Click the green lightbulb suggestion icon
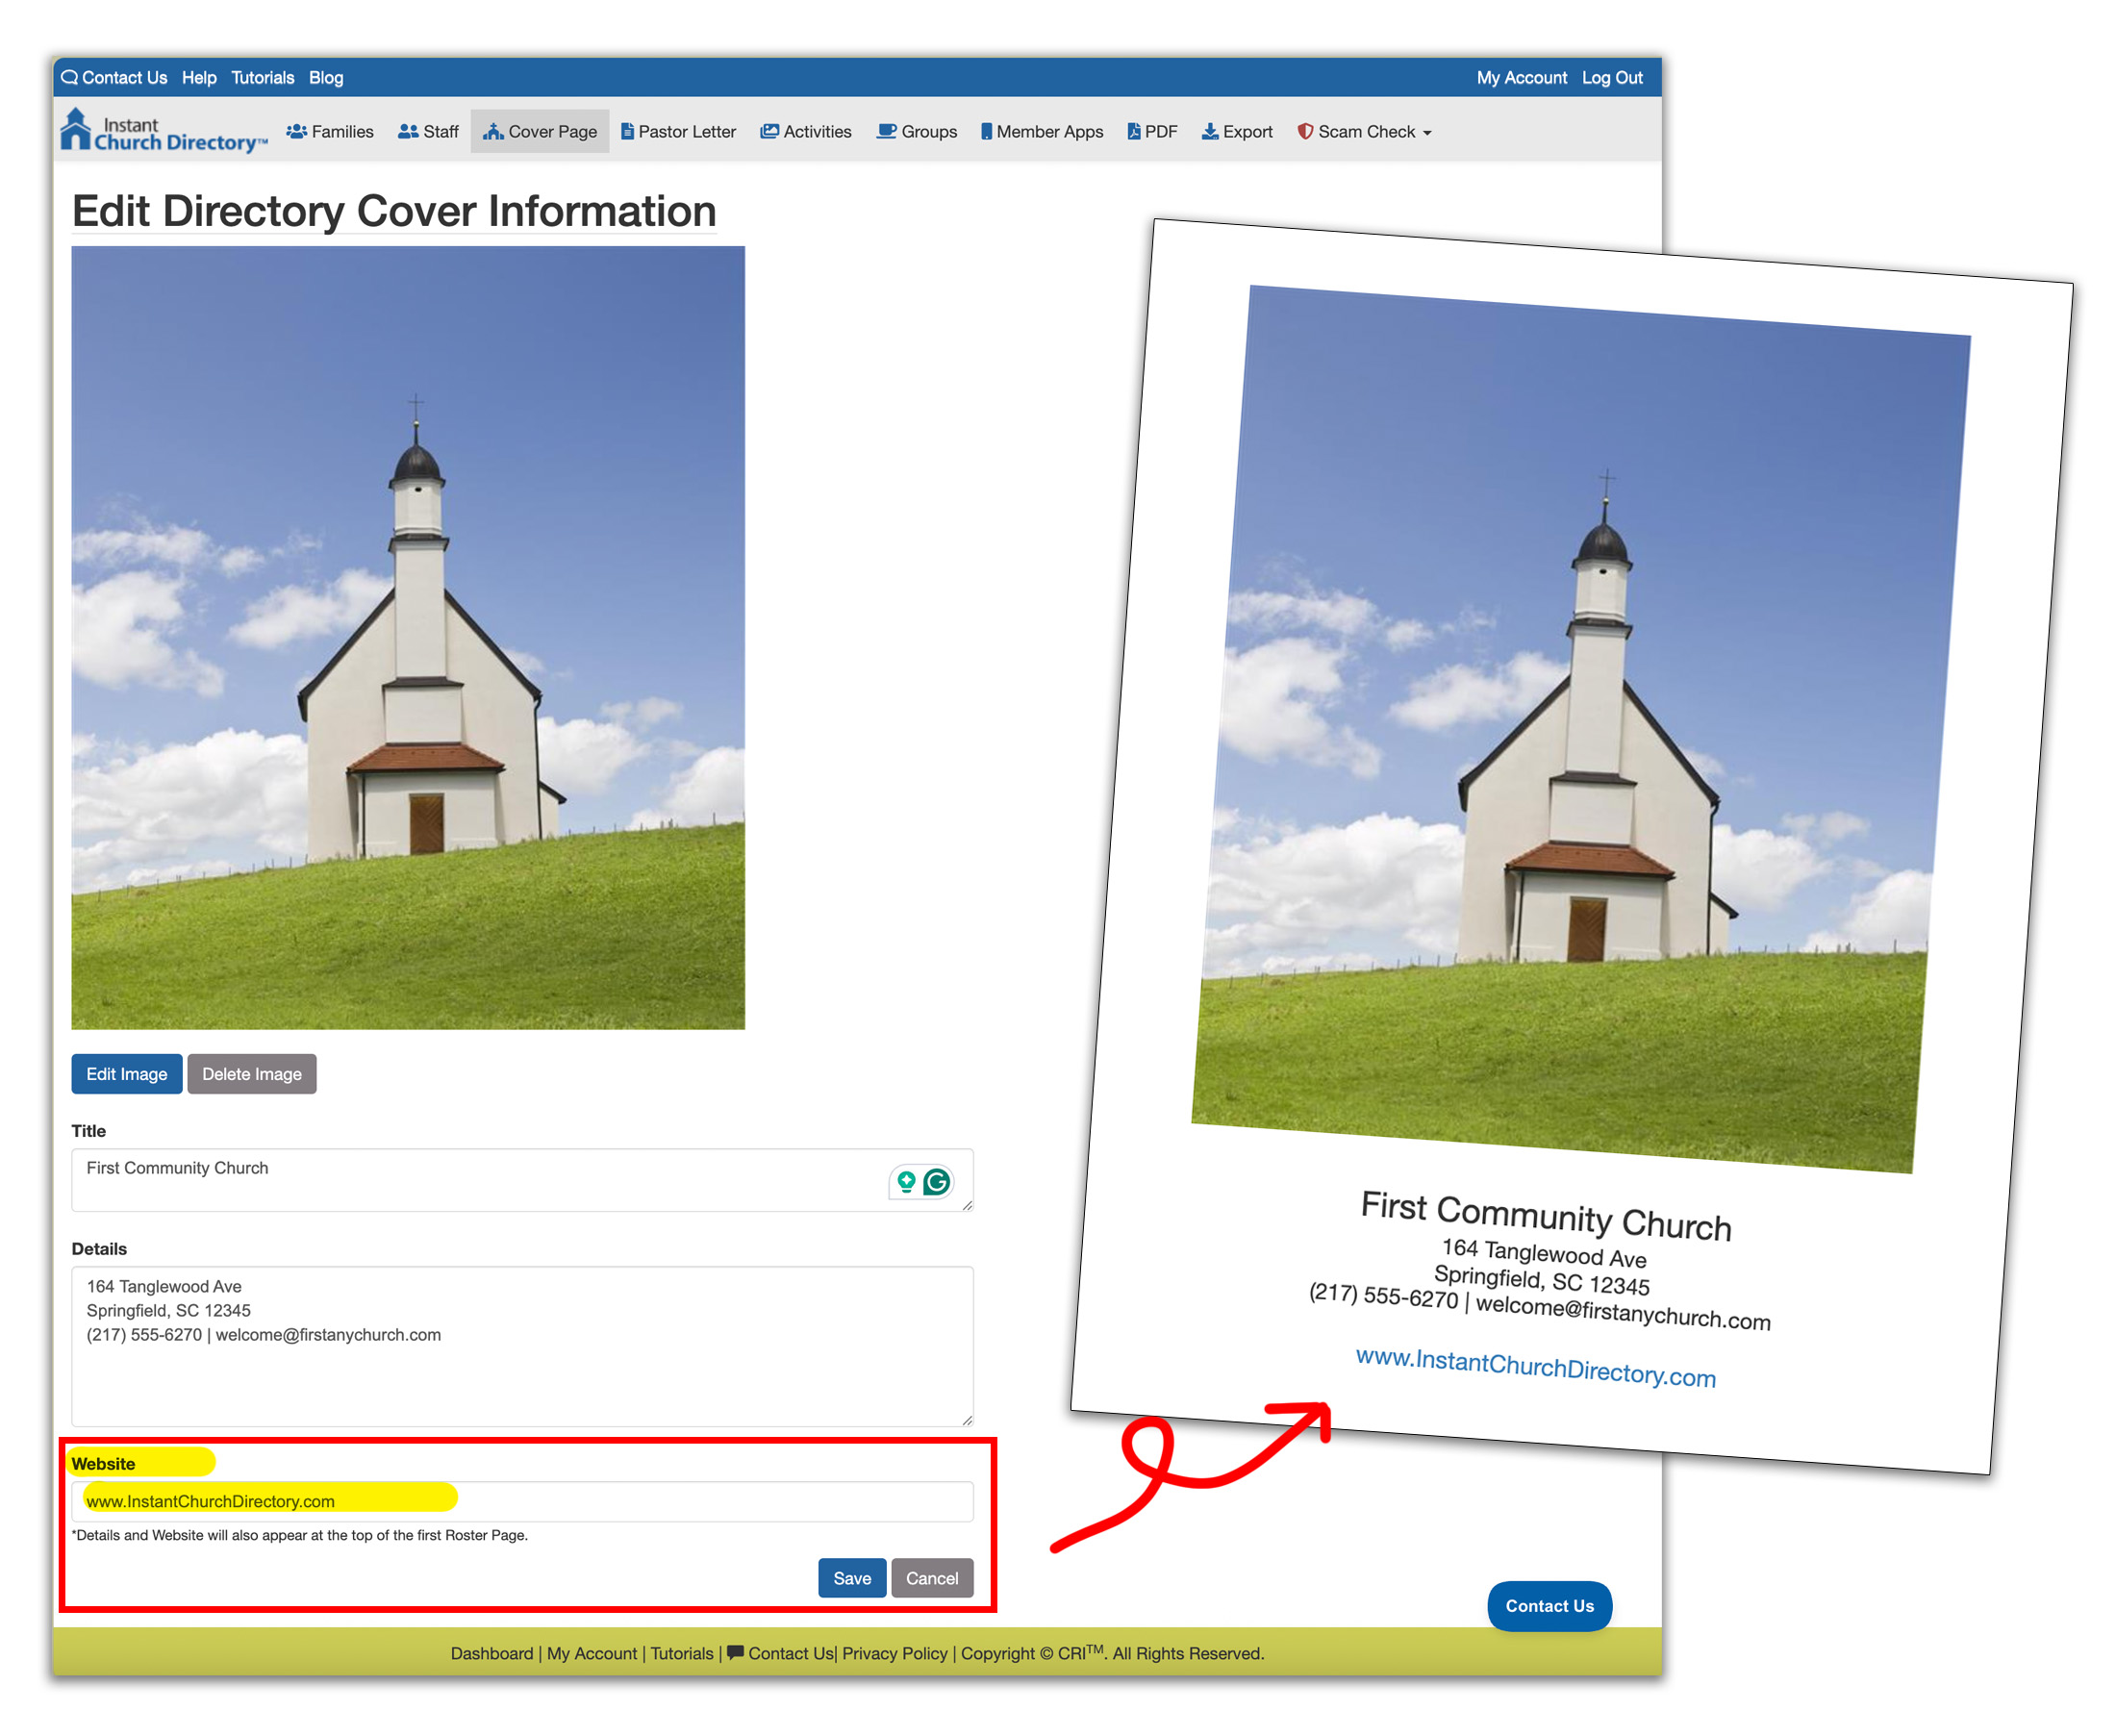This screenshot has height=1736, width=2116. (906, 1182)
